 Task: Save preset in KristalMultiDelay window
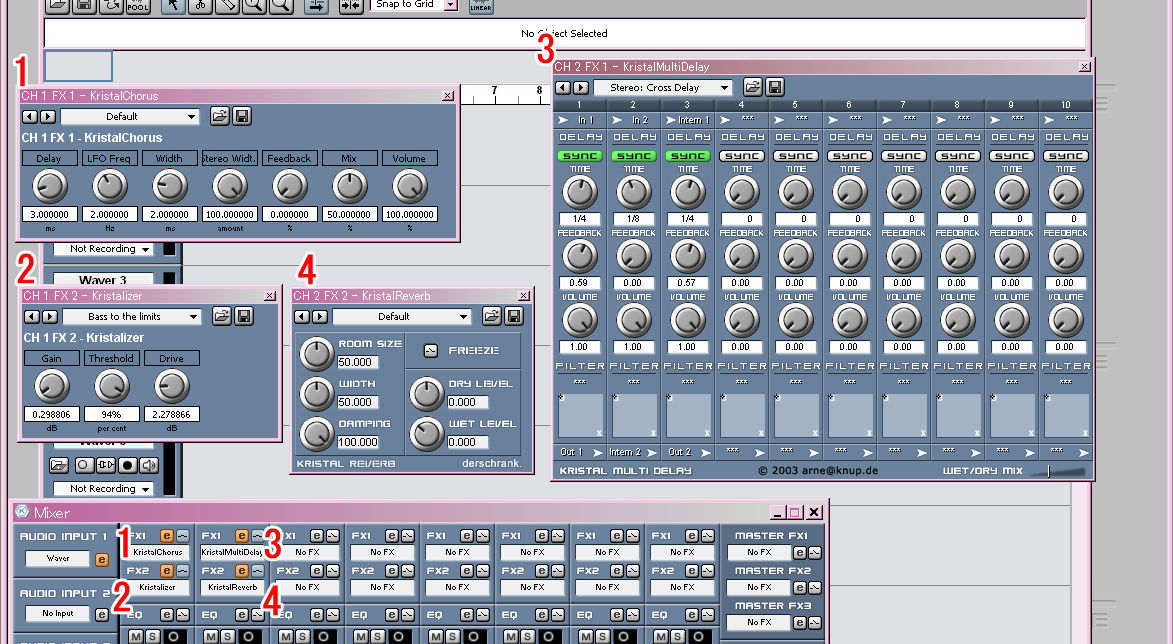775,87
